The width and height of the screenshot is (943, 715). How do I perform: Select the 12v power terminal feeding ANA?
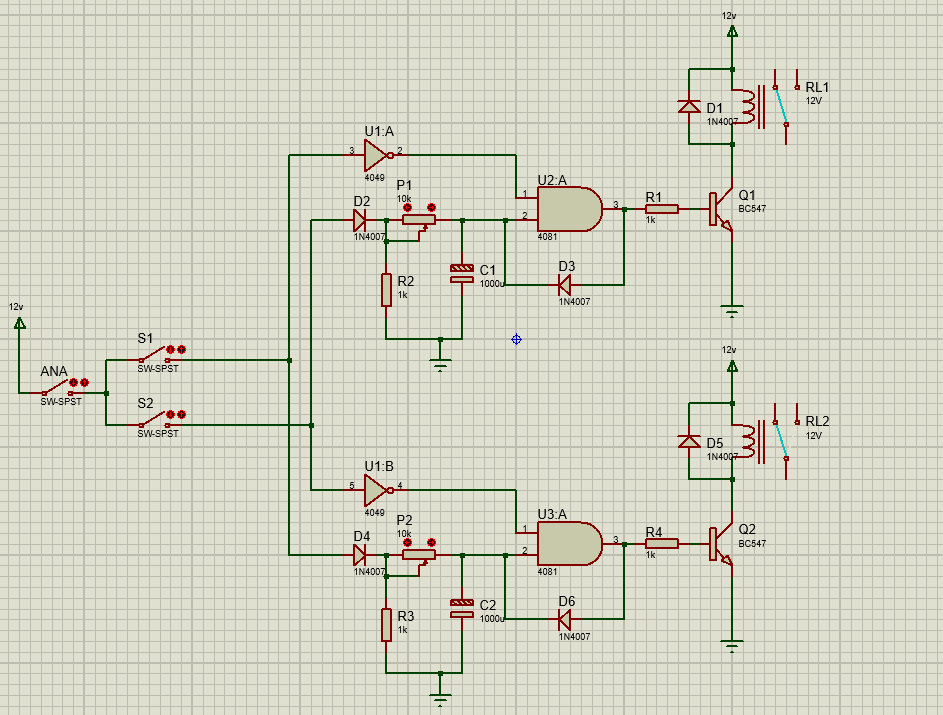click(19, 323)
